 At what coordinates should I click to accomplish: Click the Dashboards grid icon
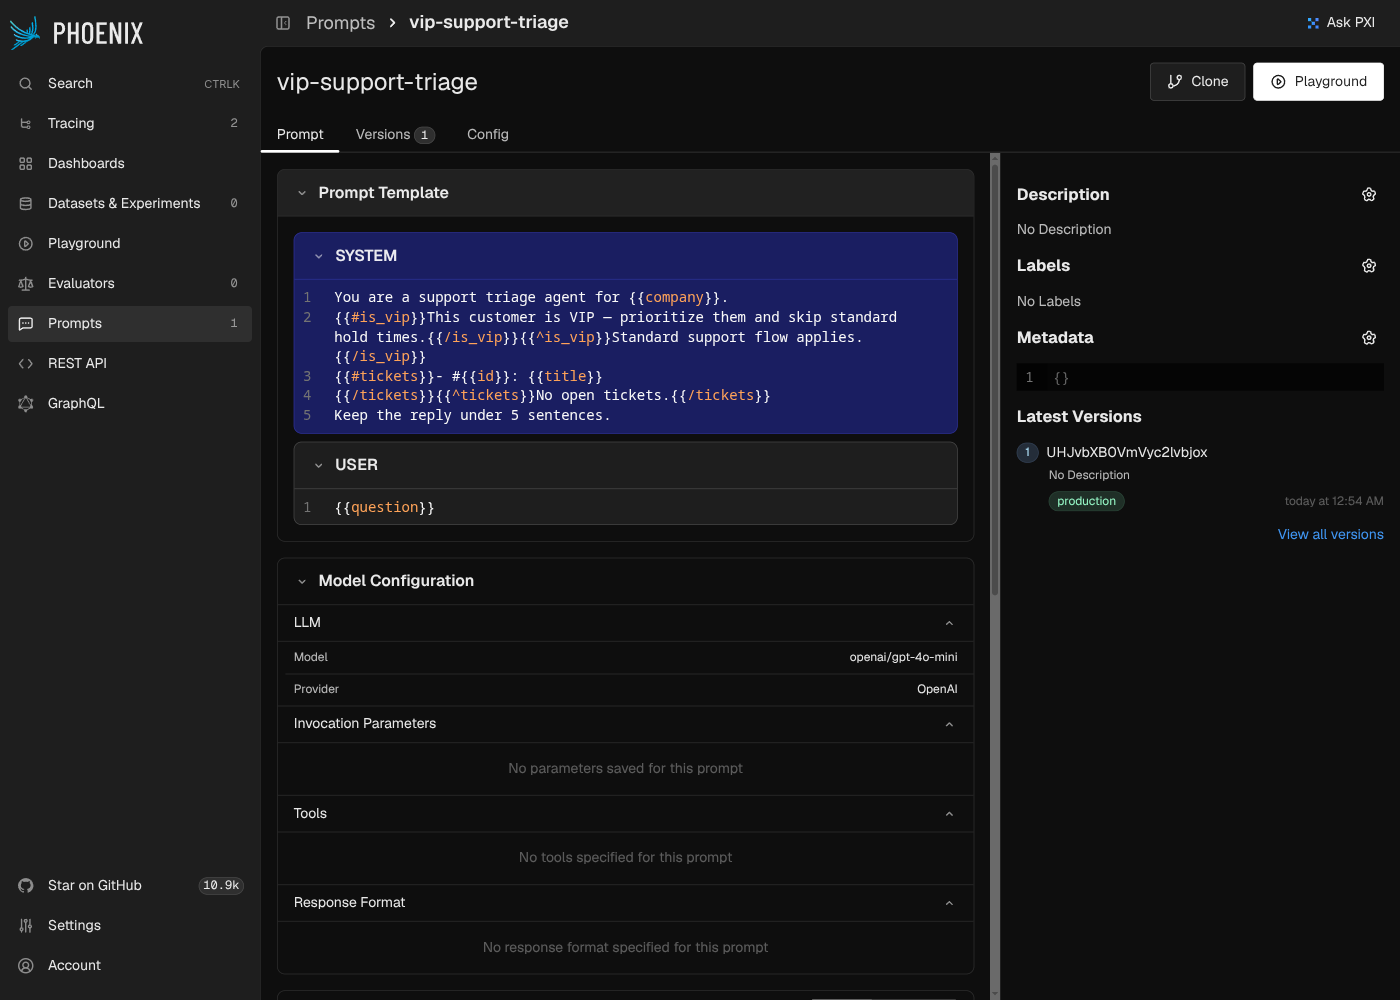point(26,164)
